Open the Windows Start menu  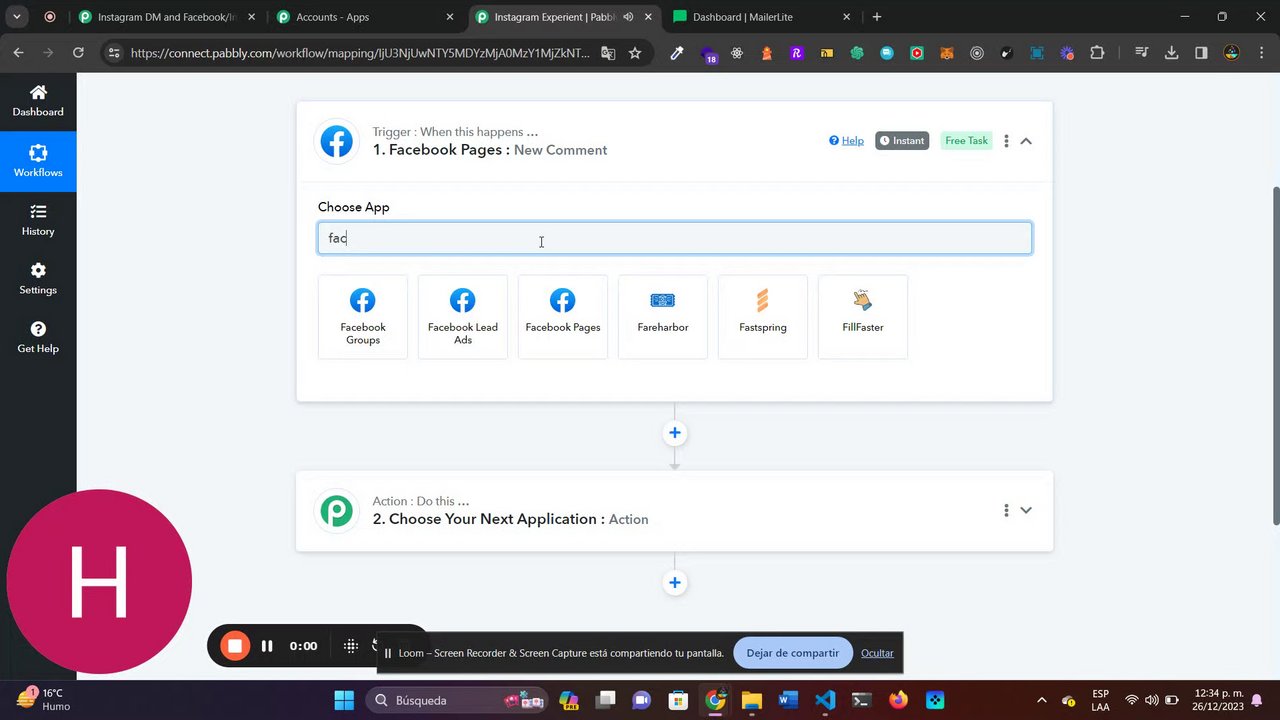tap(344, 700)
